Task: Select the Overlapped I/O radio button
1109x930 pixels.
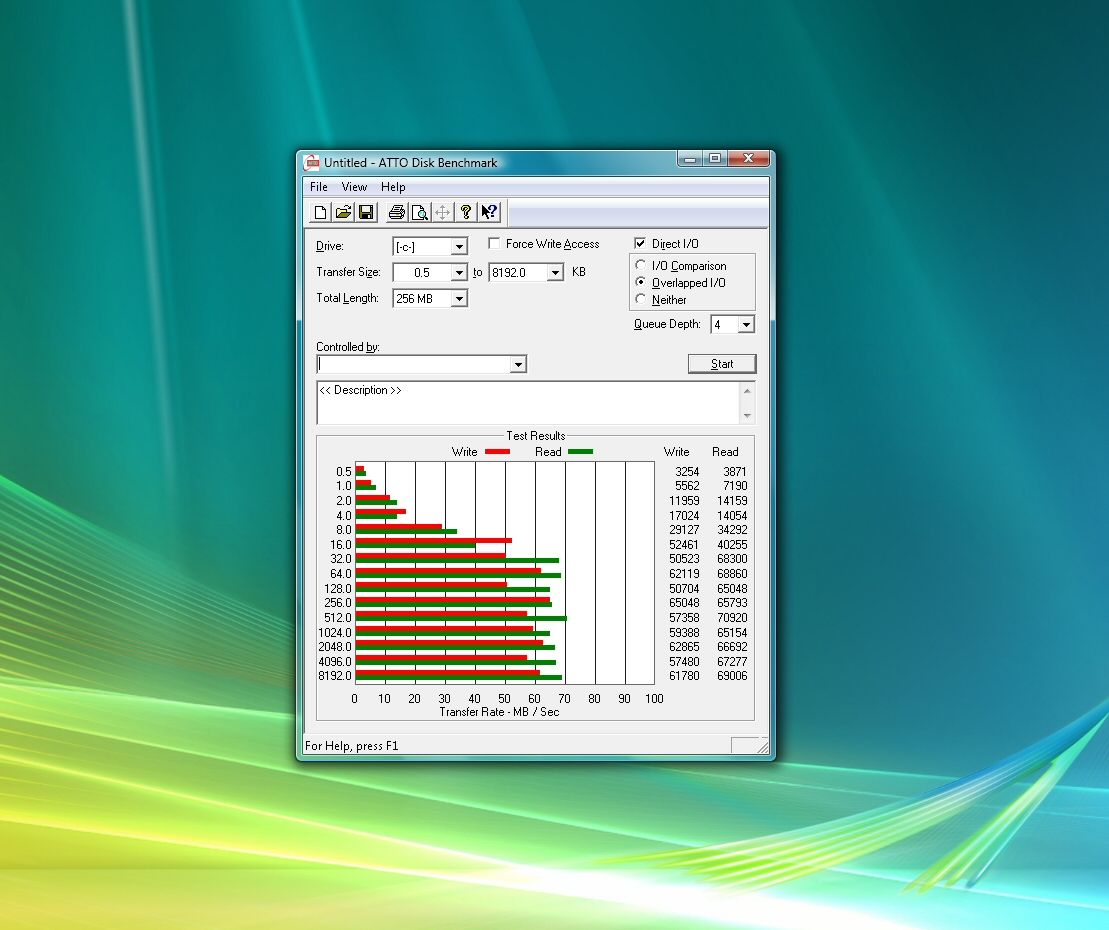Action: click(641, 282)
